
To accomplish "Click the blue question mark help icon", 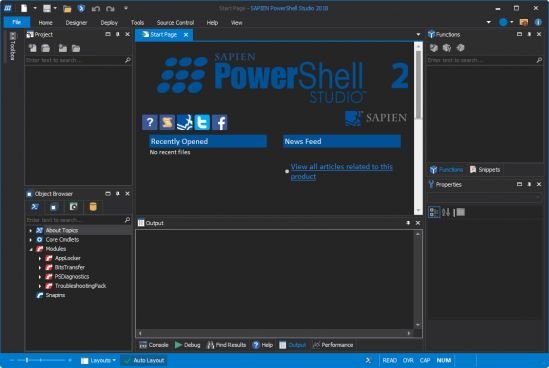I will 150,122.
